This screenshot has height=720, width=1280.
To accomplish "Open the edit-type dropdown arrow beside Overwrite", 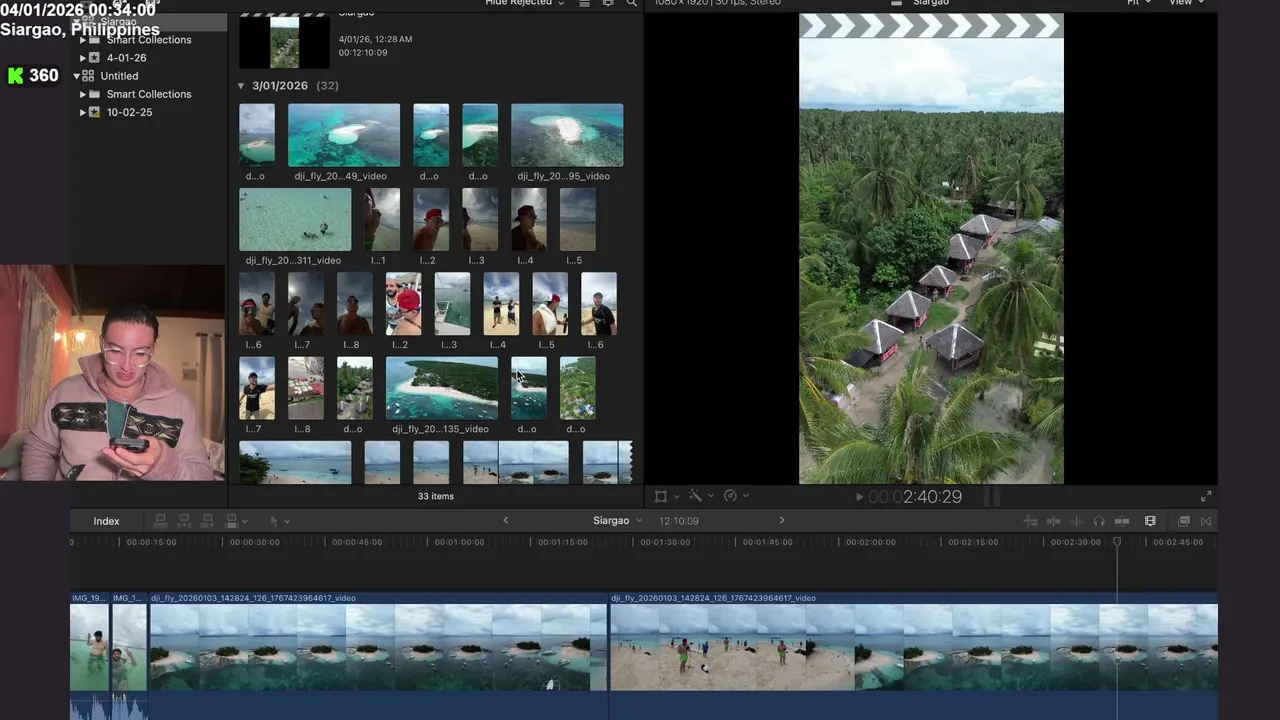I will [x=245, y=522].
